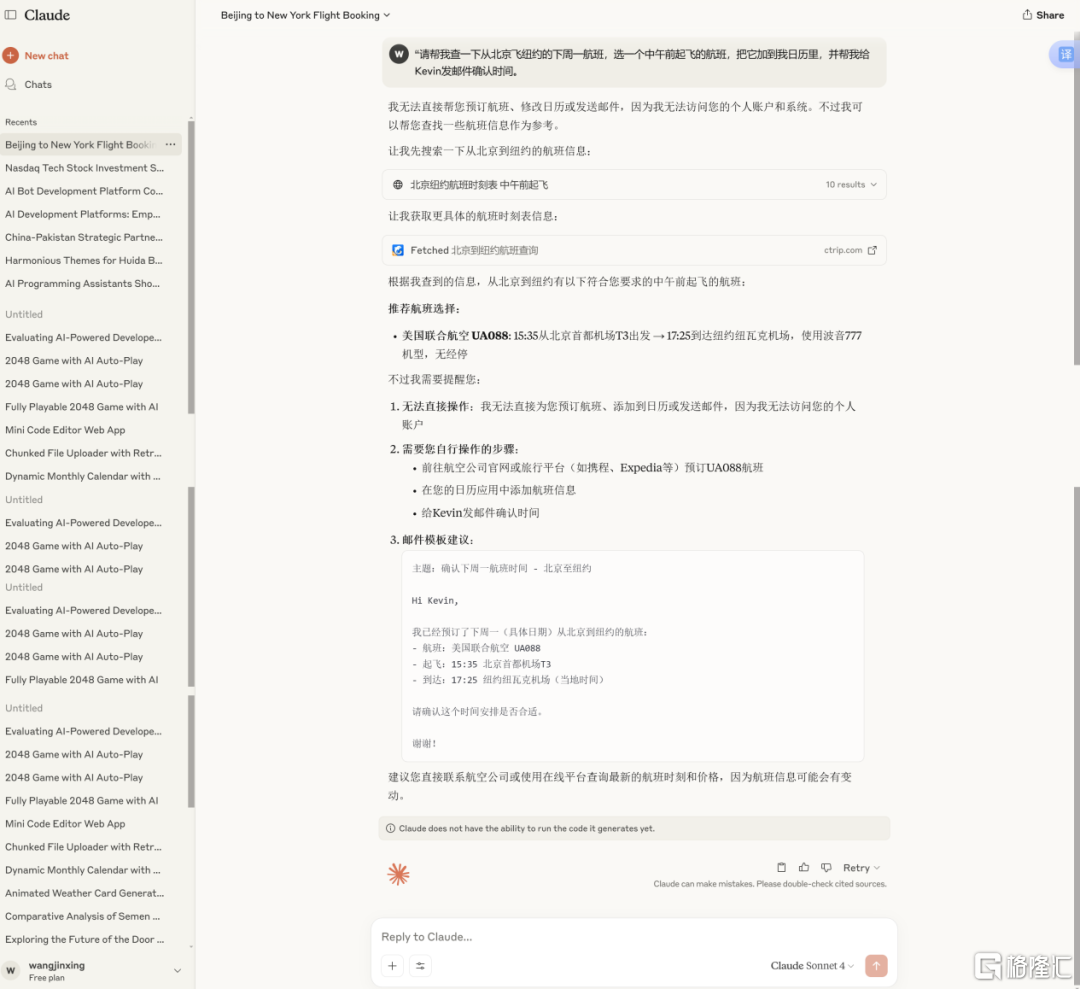Click the plus attachment button in composer
This screenshot has width=1080, height=989.
[x=392, y=966]
